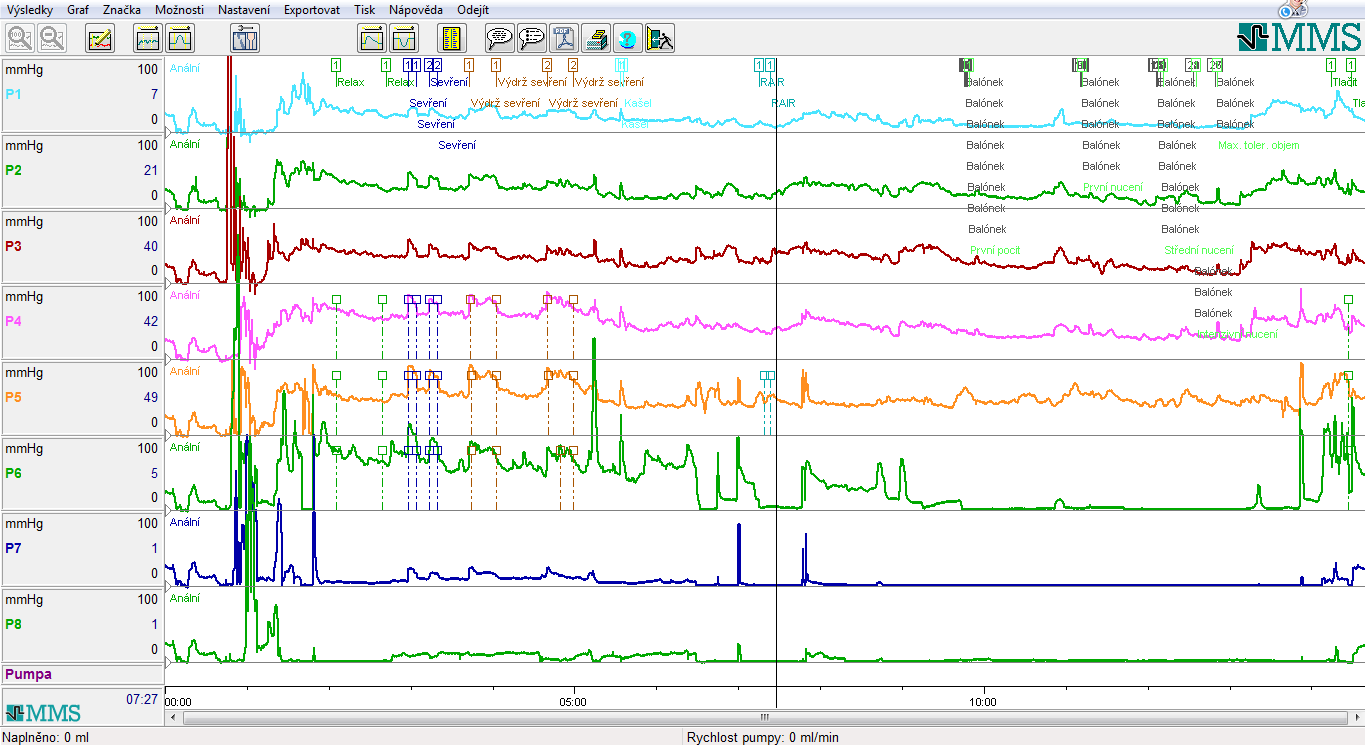This screenshot has width=1365, height=745.
Task: Click the printer icon
Action: click(596, 39)
